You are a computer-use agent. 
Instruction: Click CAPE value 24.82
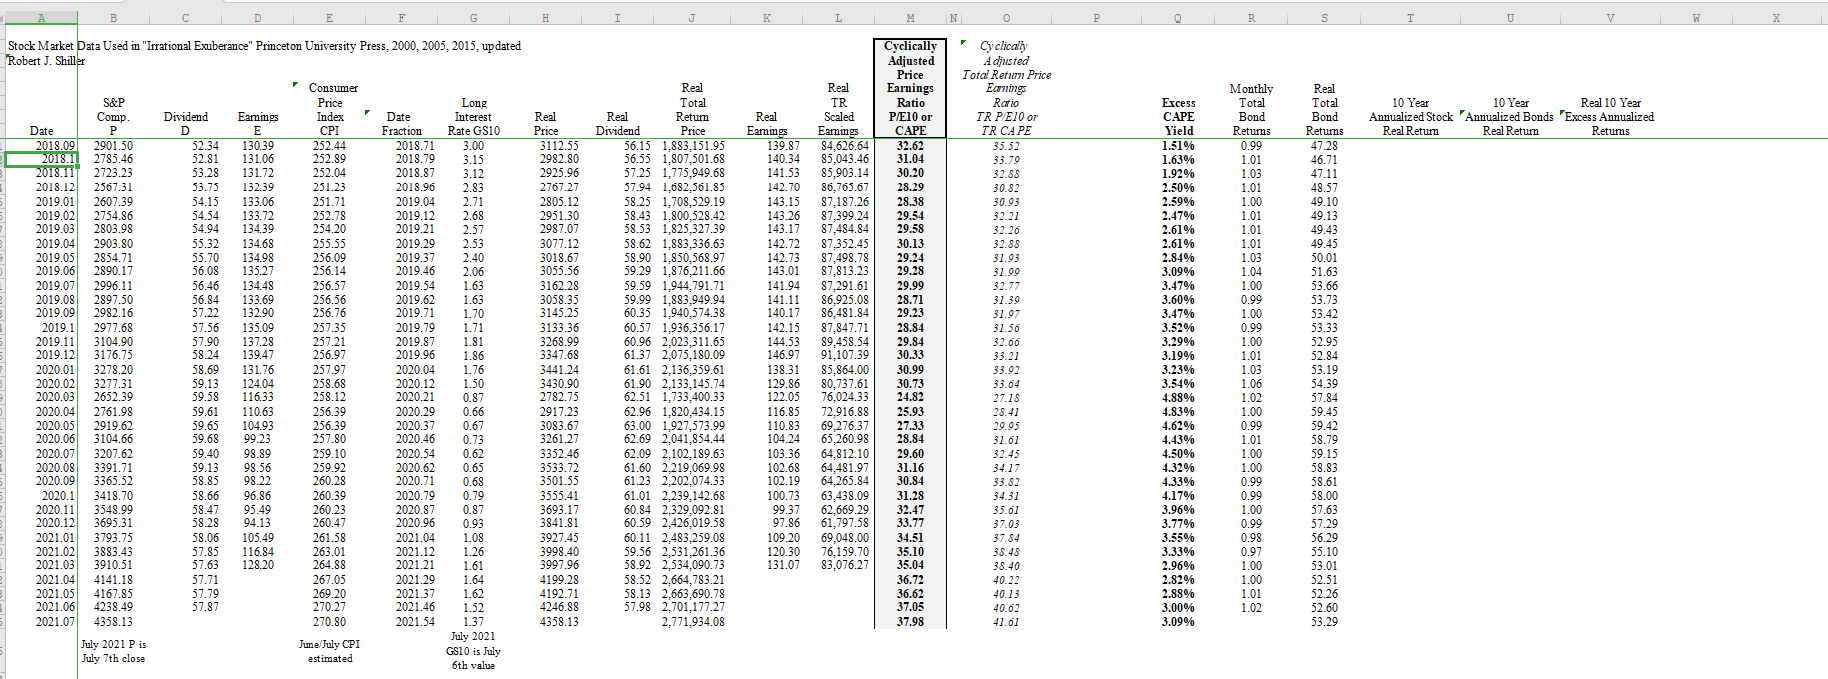coord(910,397)
